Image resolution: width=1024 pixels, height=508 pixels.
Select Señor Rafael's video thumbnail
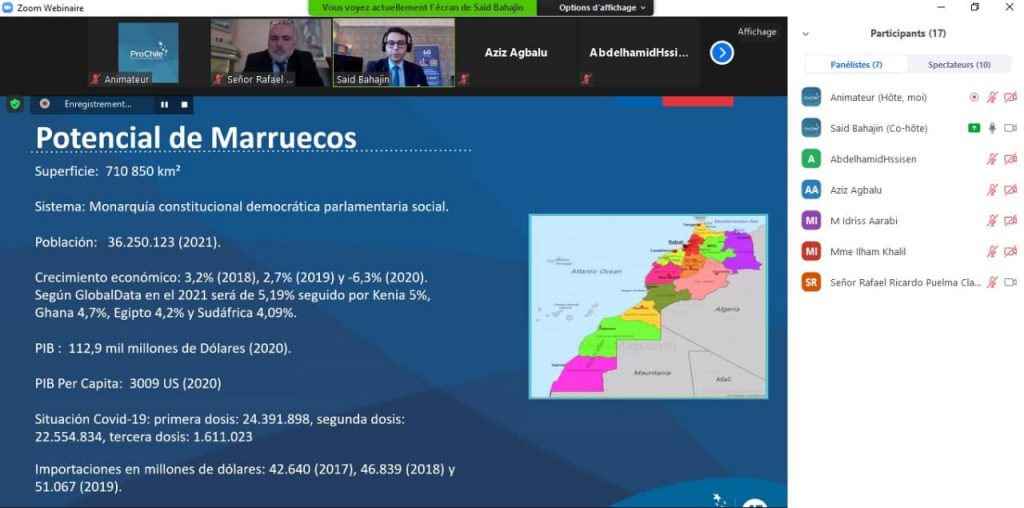(x=270, y=52)
